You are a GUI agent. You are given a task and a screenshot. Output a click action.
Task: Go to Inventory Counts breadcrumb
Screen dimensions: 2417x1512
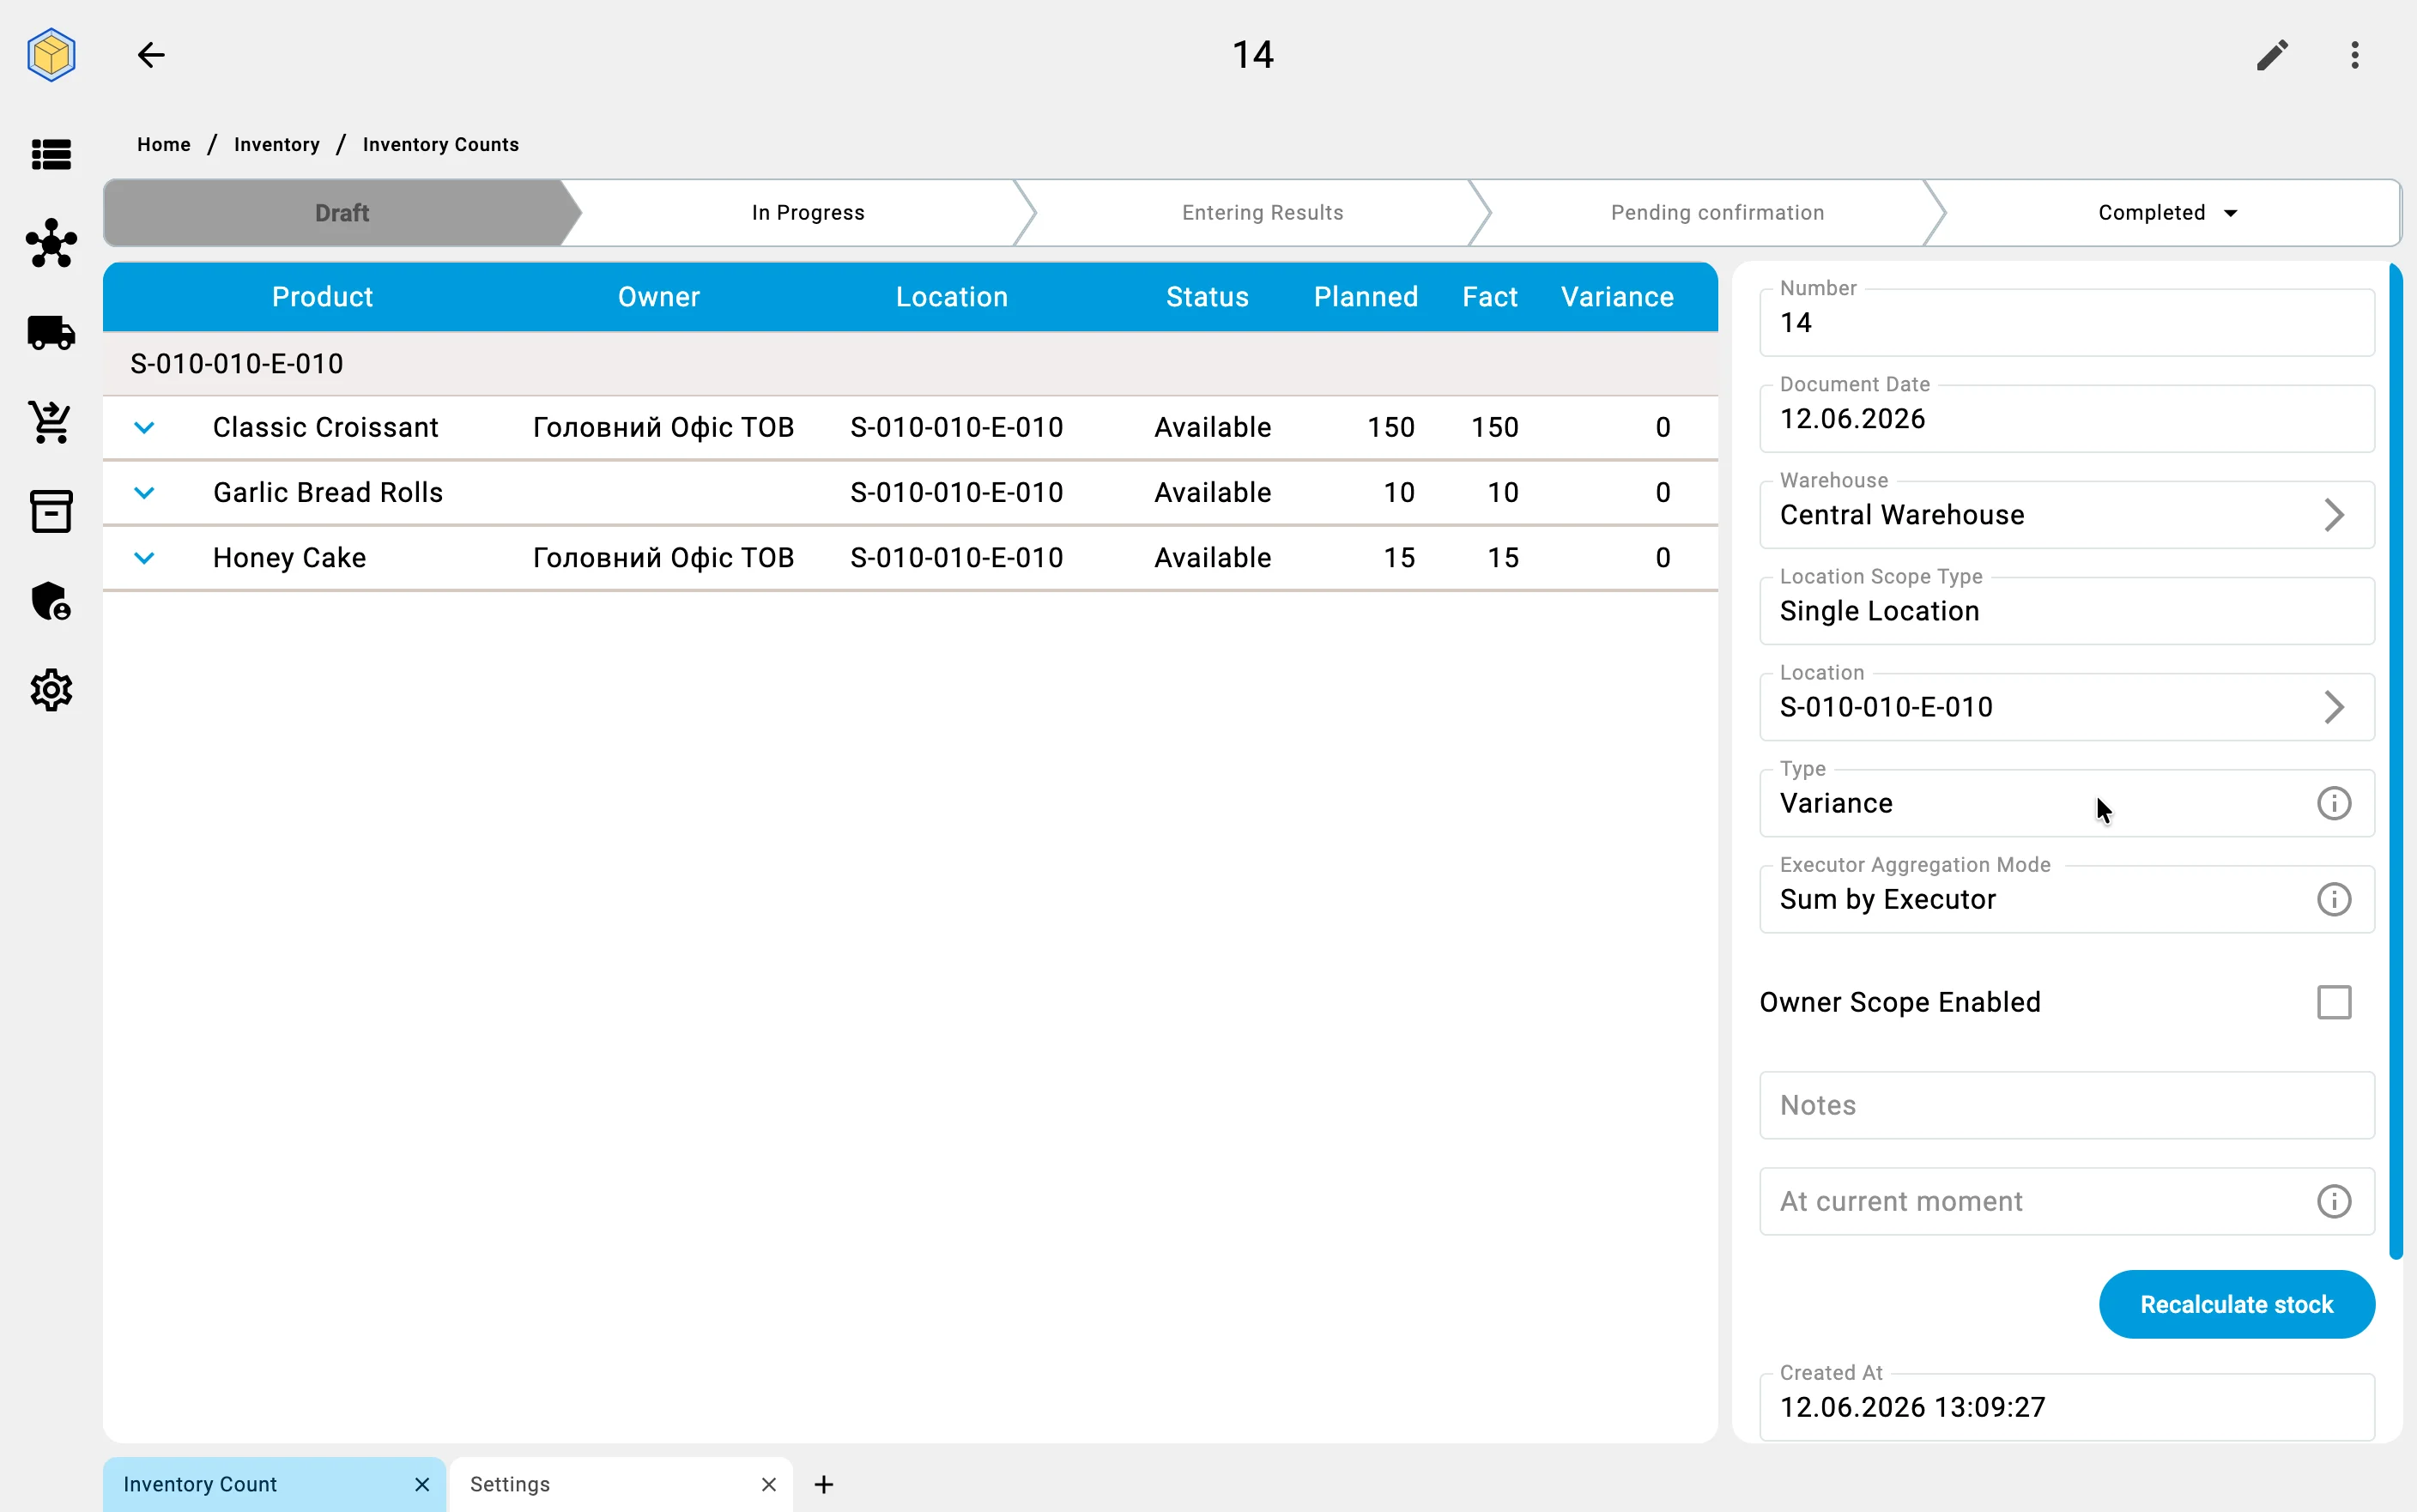coord(441,145)
